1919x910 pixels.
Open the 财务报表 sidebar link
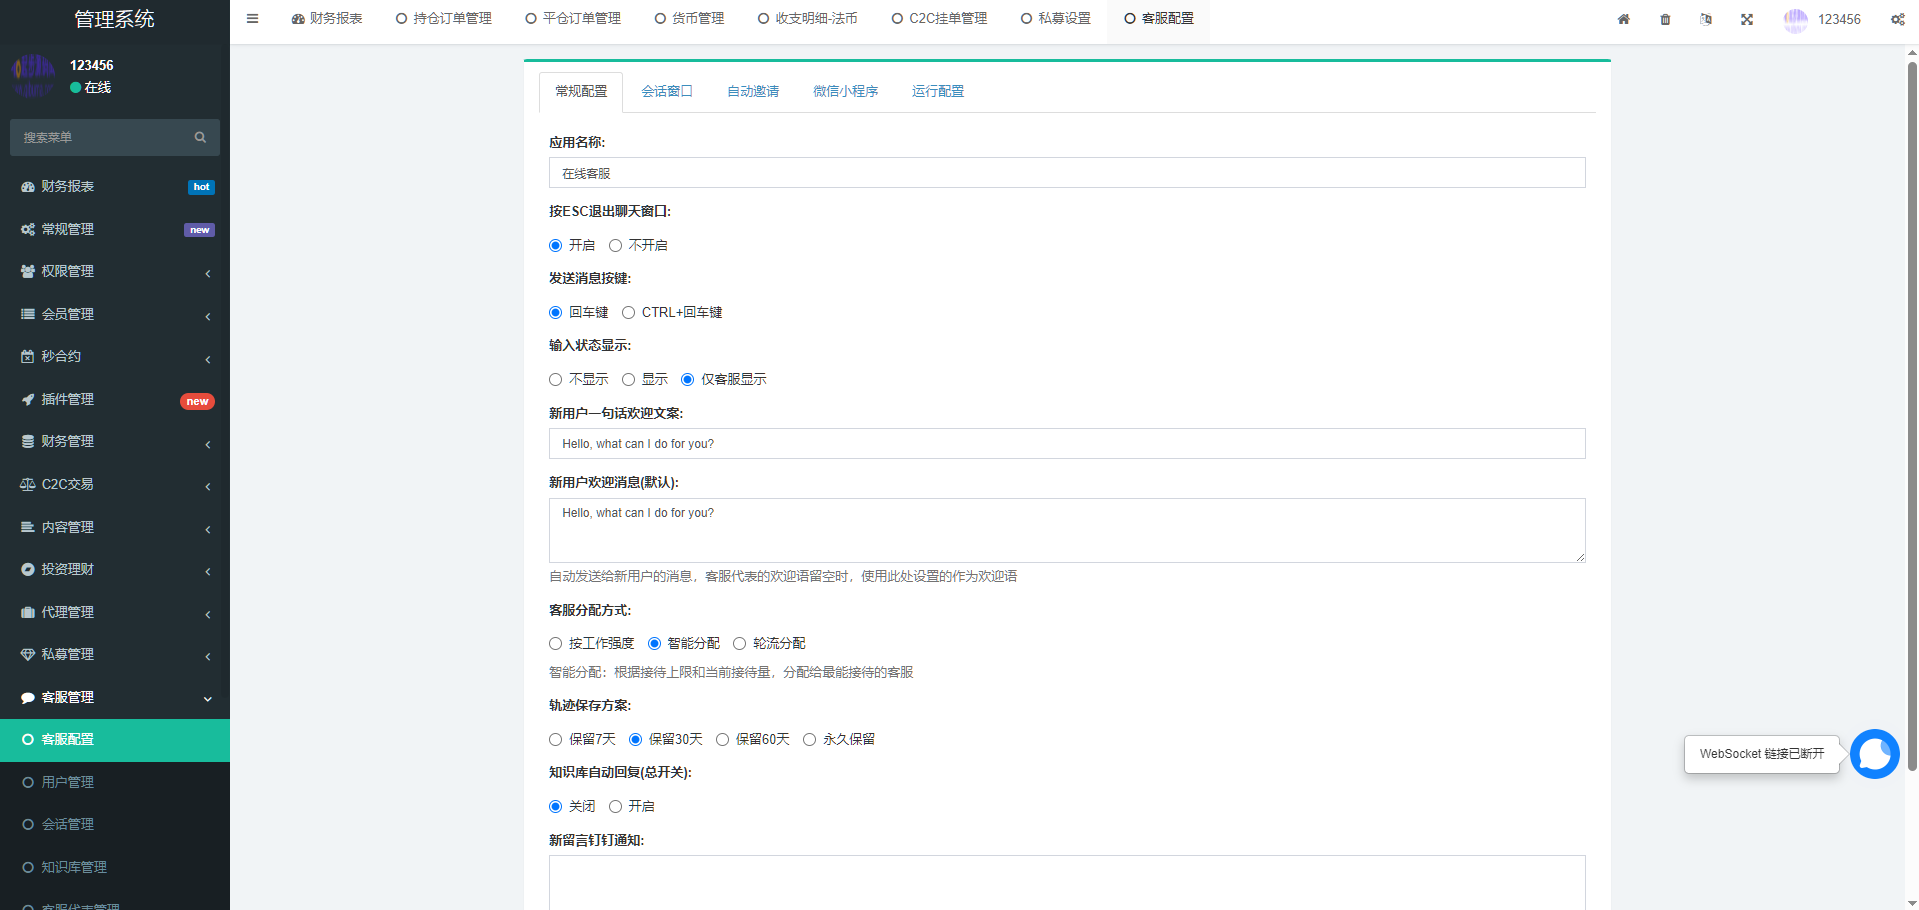(x=68, y=187)
